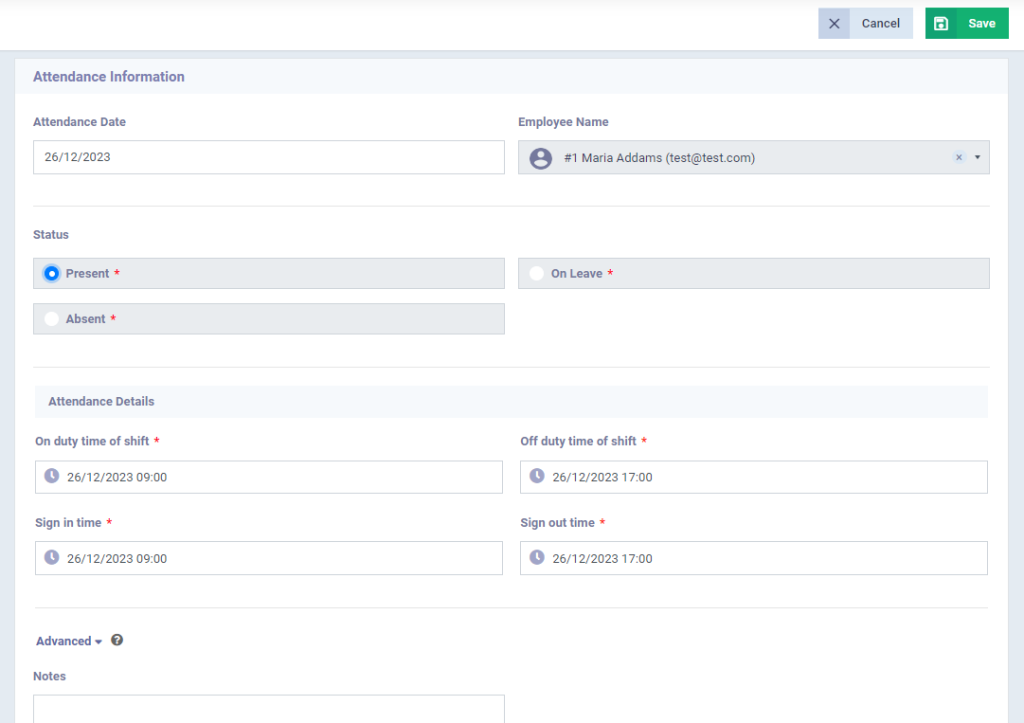
Task: Click clock icon in Off duty time field
Action: (x=537, y=476)
